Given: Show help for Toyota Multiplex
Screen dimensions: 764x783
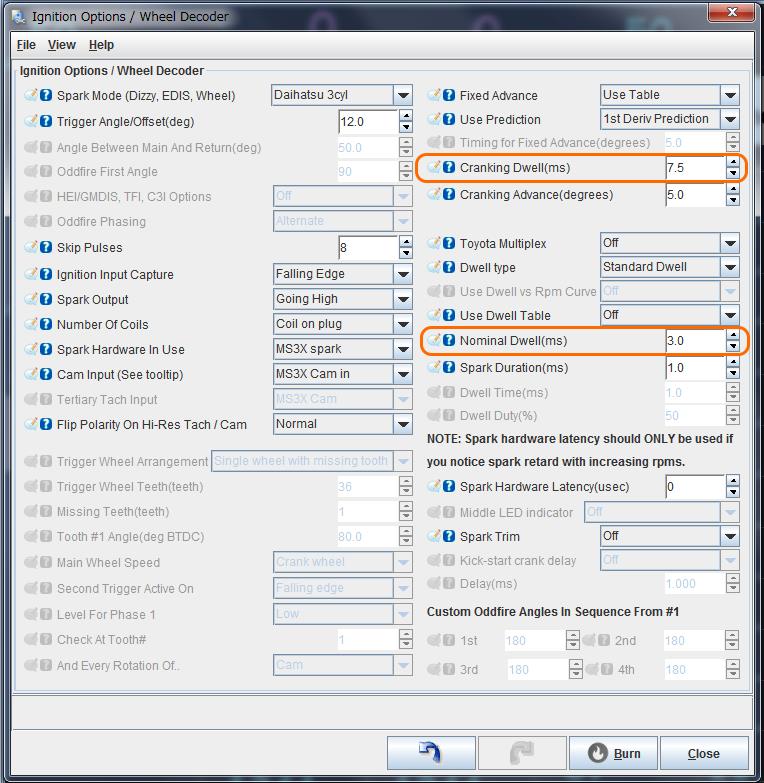Looking at the screenshot, I should [x=449, y=243].
